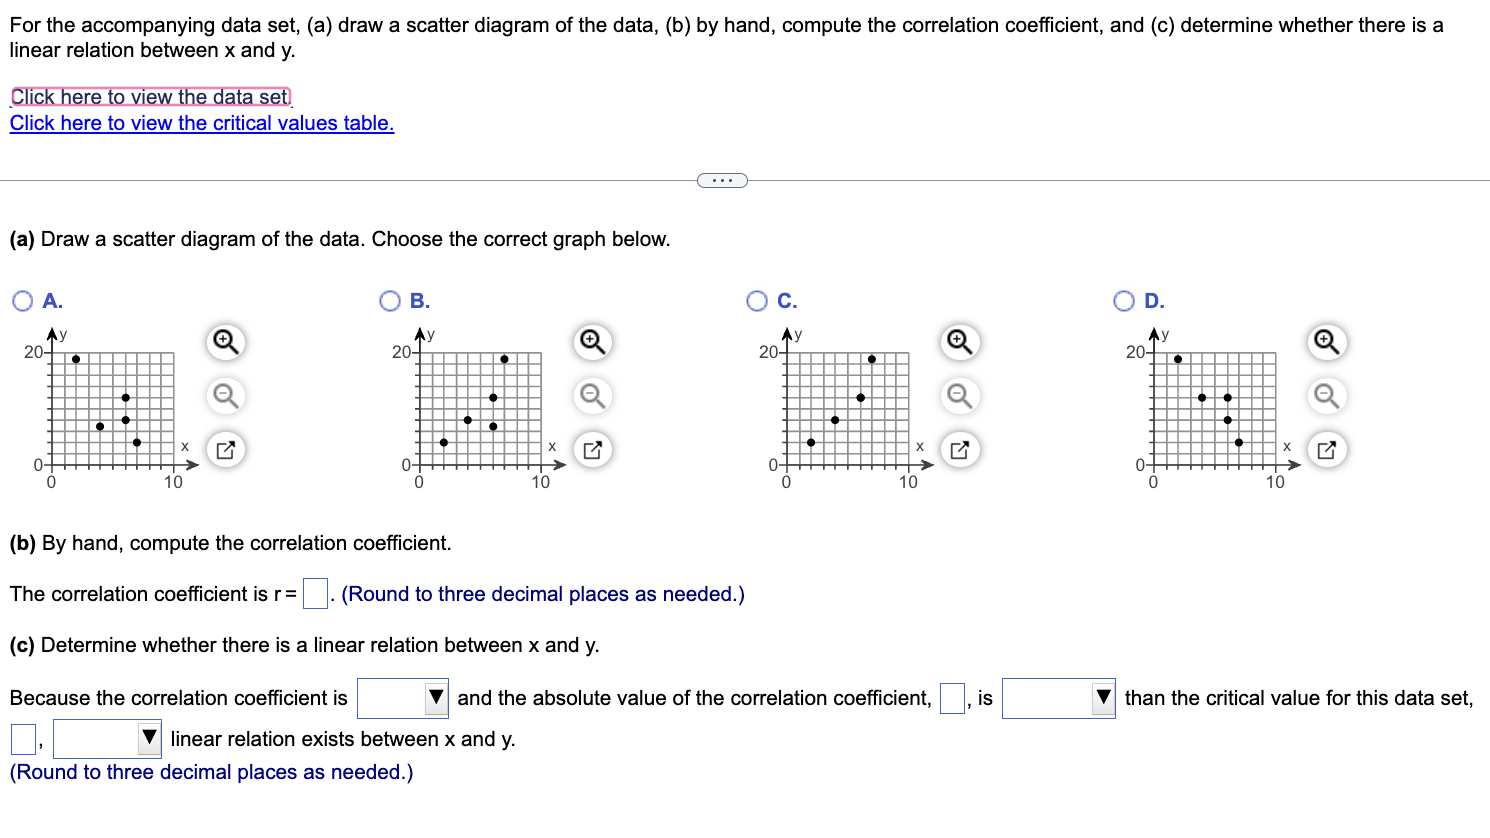Click the zoom-in magnifier on graph D
This screenshot has width=1490, height=838.
pyautogui.click(x=1327, y=342)
